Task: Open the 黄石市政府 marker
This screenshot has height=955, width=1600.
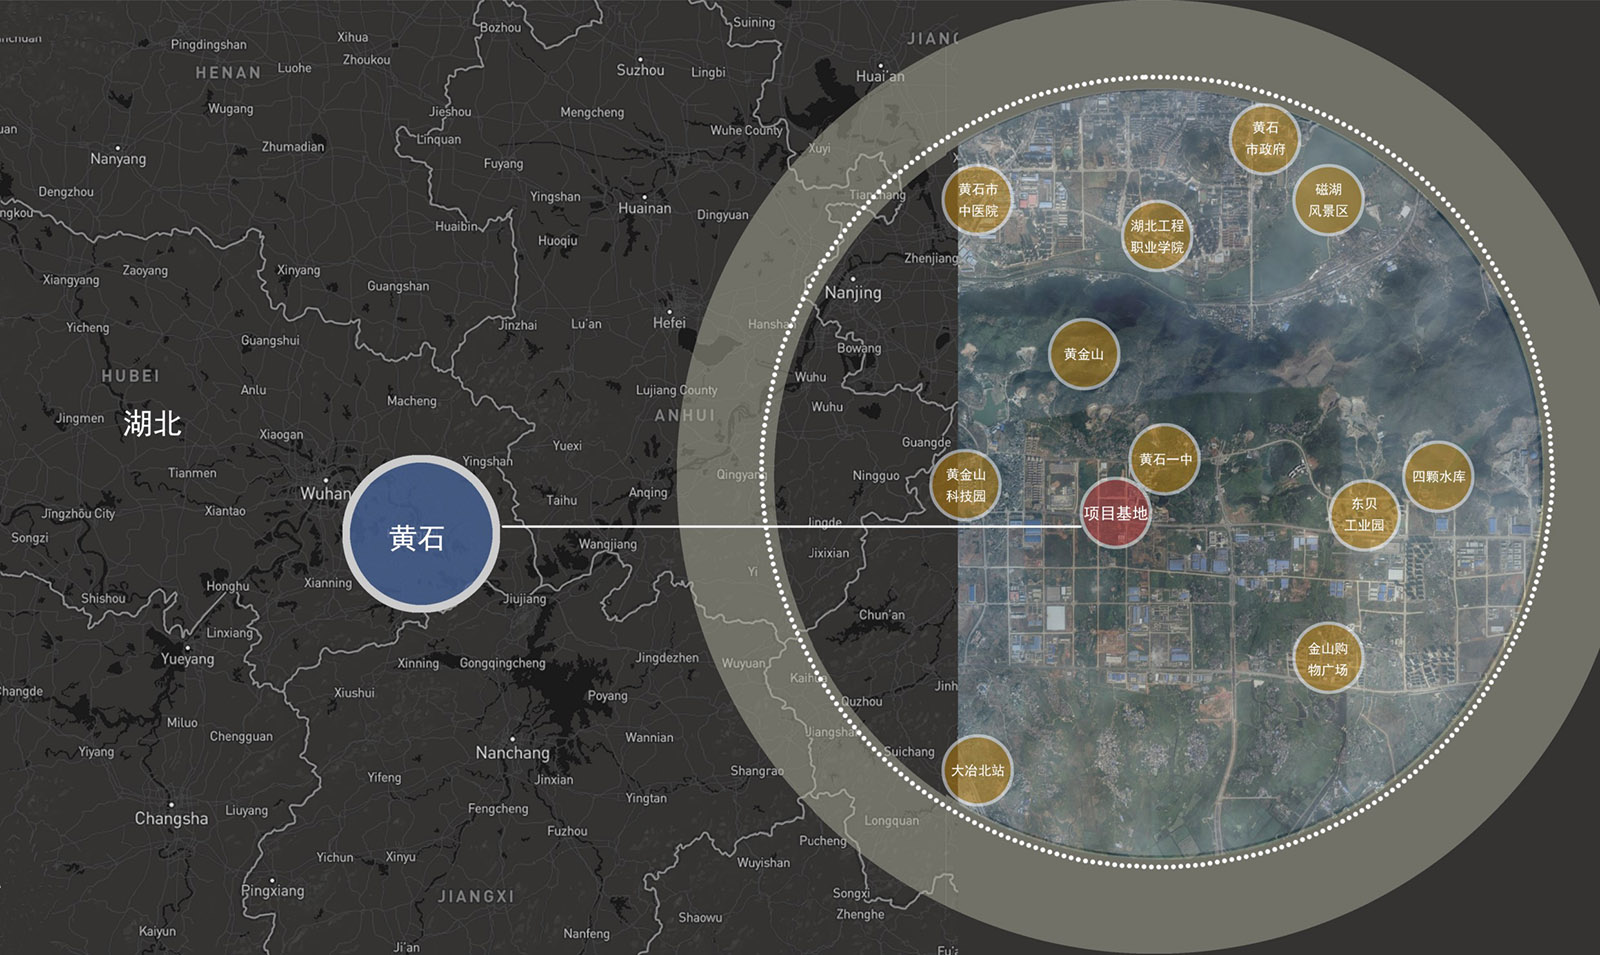Action: [1264, 139]
